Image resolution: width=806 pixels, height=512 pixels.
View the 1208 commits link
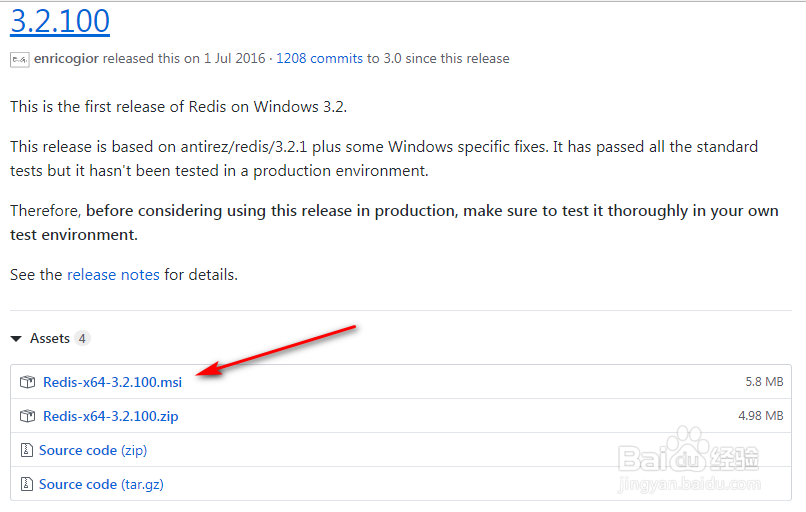[319, 59]
